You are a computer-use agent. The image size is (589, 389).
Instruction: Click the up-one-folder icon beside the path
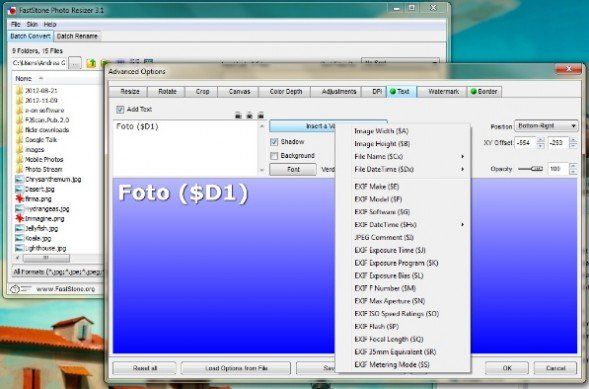pyautogui.click(x=91, y=63)
